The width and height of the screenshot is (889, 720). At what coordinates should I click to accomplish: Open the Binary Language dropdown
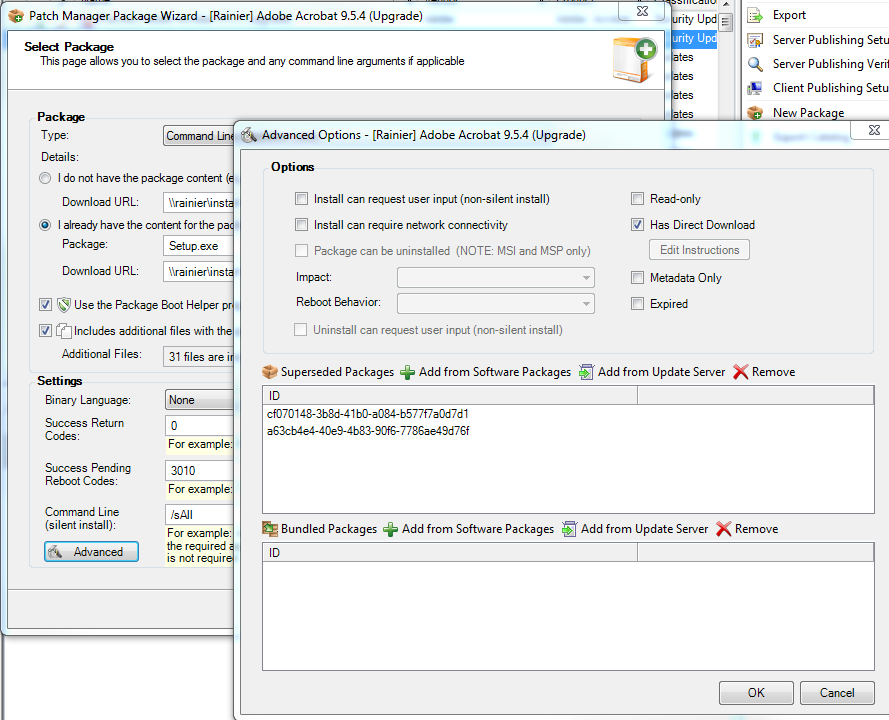coord(200,400)
